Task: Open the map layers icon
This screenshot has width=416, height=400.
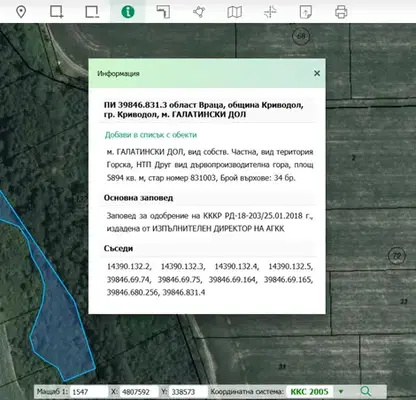Action: click(x=235, y=12)
